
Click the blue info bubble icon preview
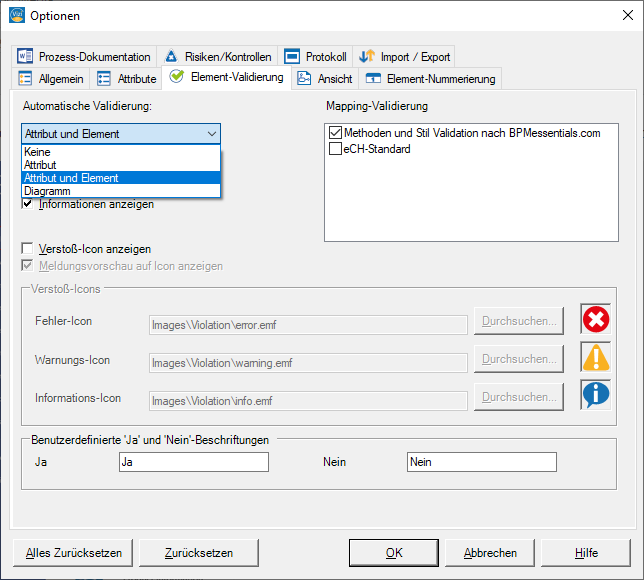pos(596,395)
